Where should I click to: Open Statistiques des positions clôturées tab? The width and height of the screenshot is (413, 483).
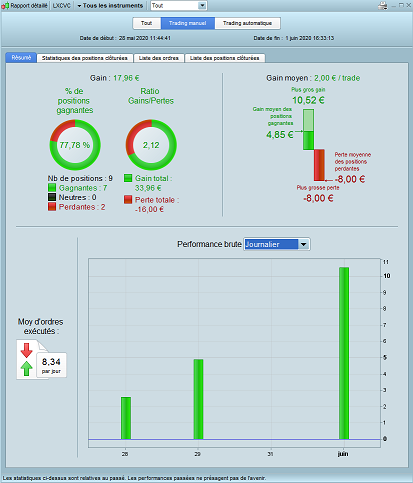point(85,58)
